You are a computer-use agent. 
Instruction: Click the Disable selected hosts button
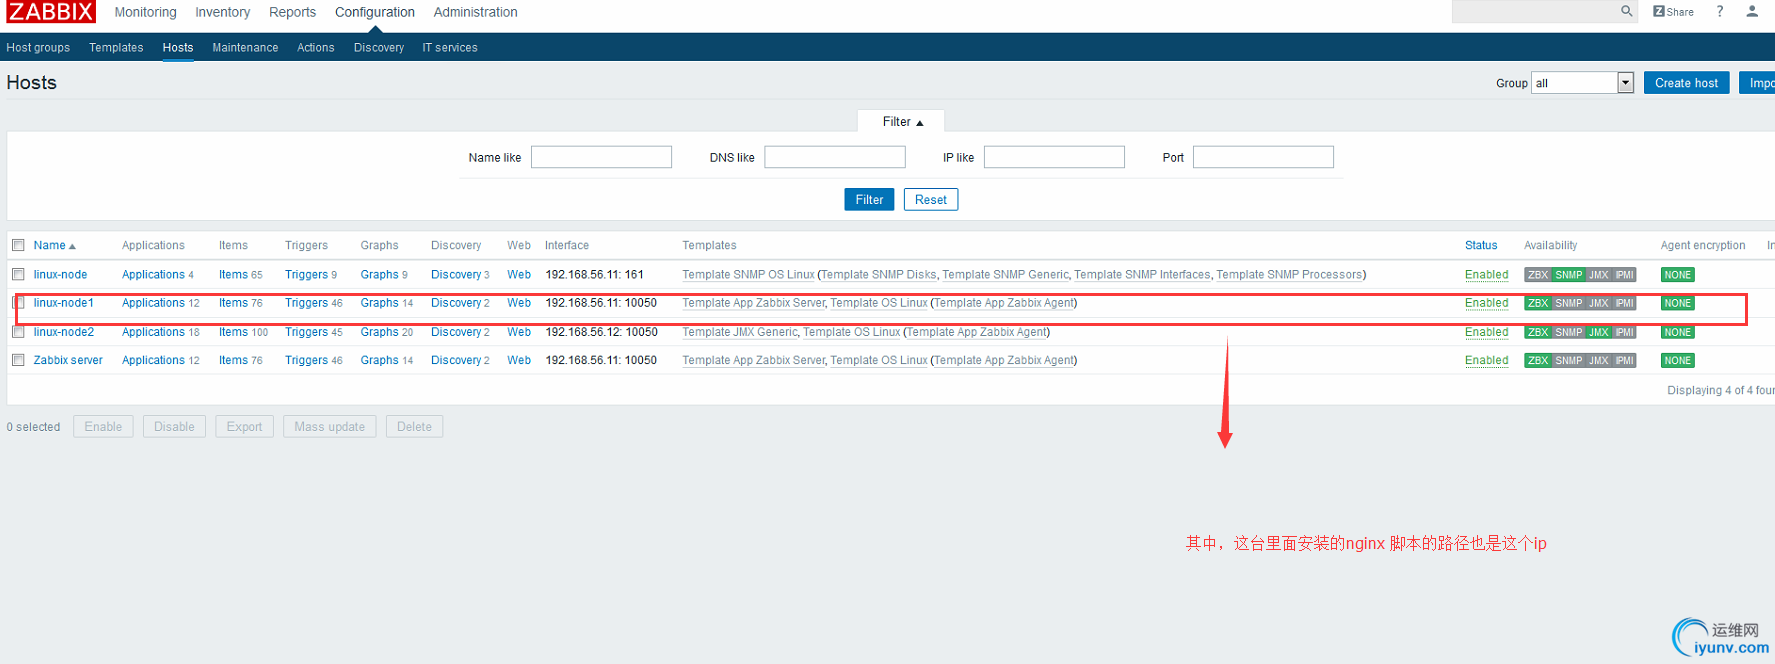point(174,427)
